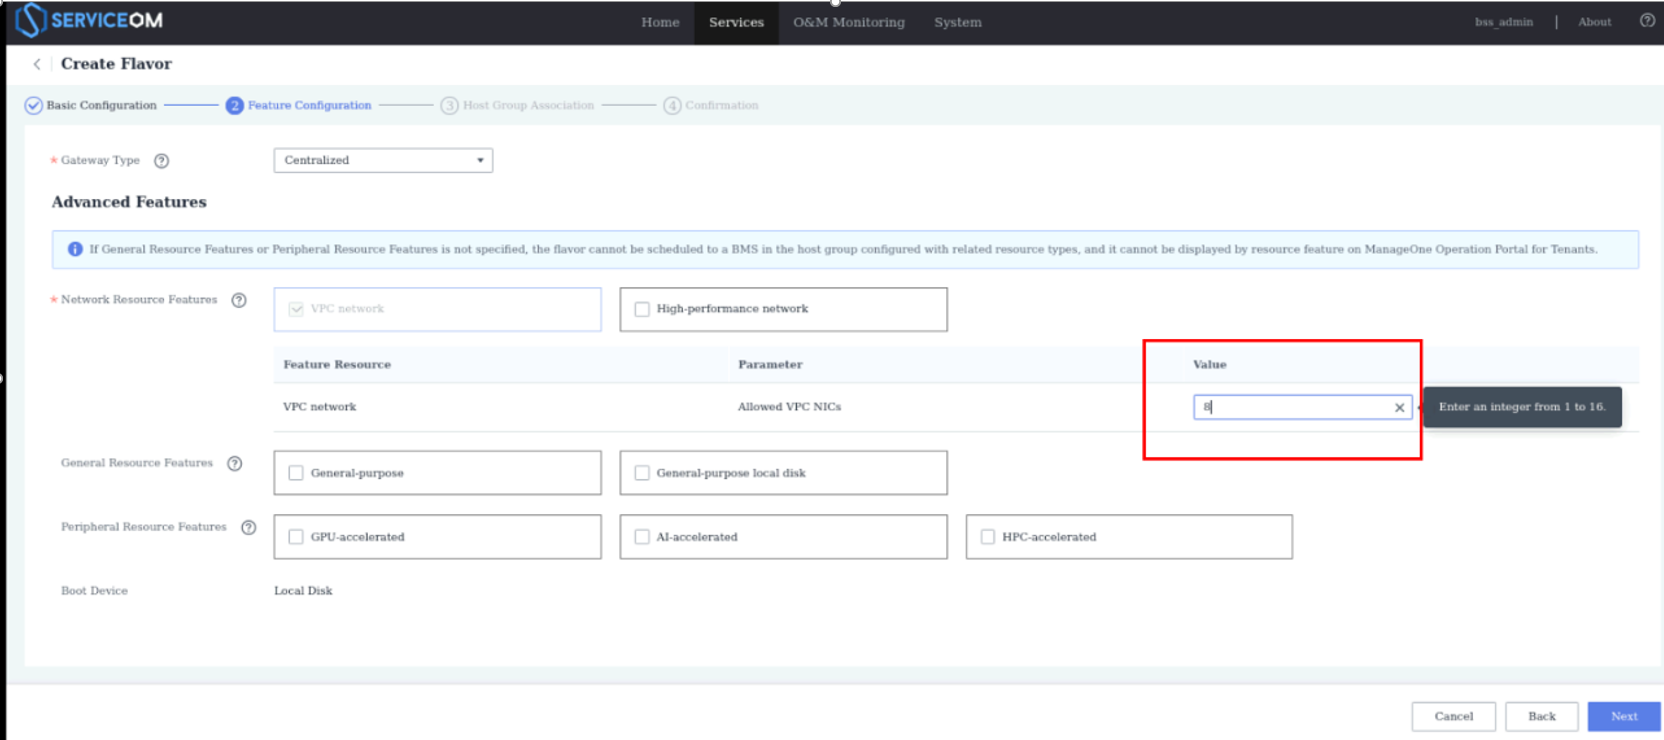
Task: Click the Cancel button
Action: (x=1453, y=716)
